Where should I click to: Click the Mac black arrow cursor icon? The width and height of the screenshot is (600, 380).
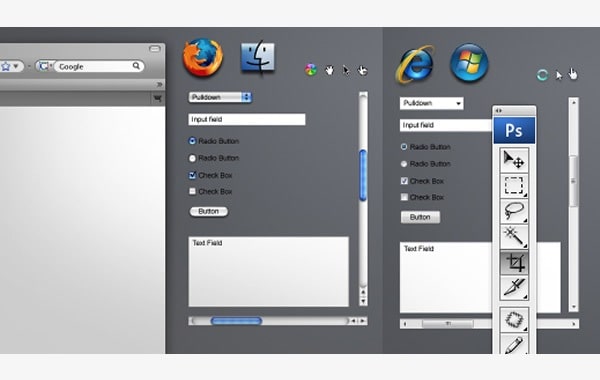pos(346,70)
